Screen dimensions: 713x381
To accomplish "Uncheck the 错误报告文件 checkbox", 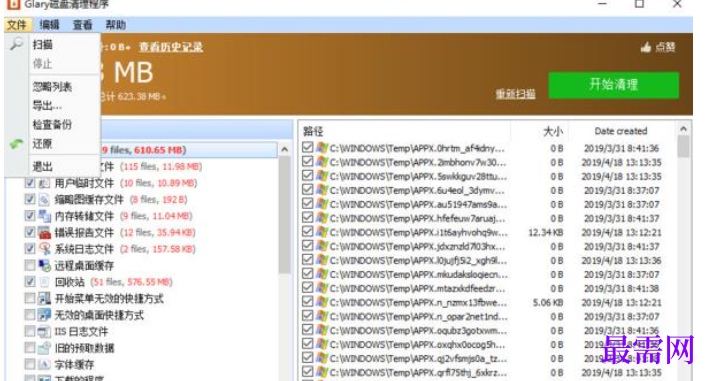I will pos(30,233).
